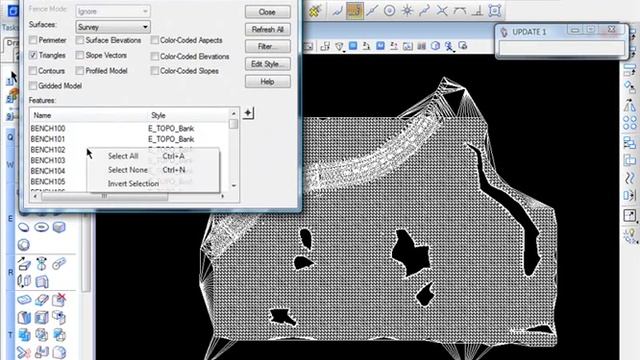Image resolution: width=640 pixels, height=360 pixels.
Task: Select the Trim Solids scissors tool
Action: [x=24, y=353]
